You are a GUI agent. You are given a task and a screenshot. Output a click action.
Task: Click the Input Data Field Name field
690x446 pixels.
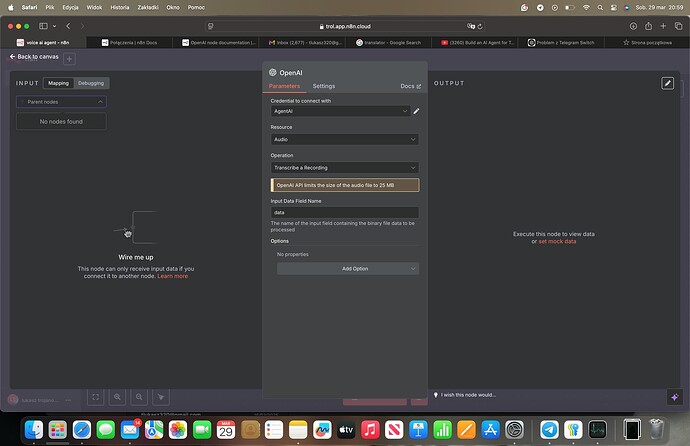[345, 212]
